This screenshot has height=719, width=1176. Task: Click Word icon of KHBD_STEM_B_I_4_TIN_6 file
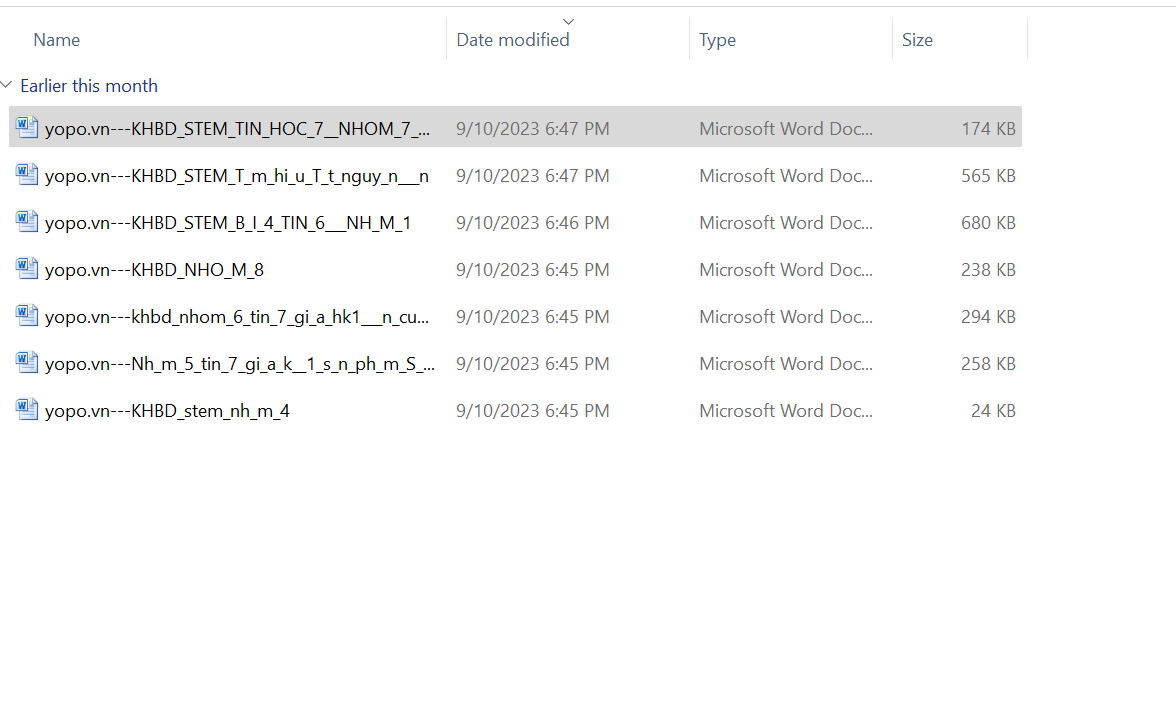[x=27, y=222]
